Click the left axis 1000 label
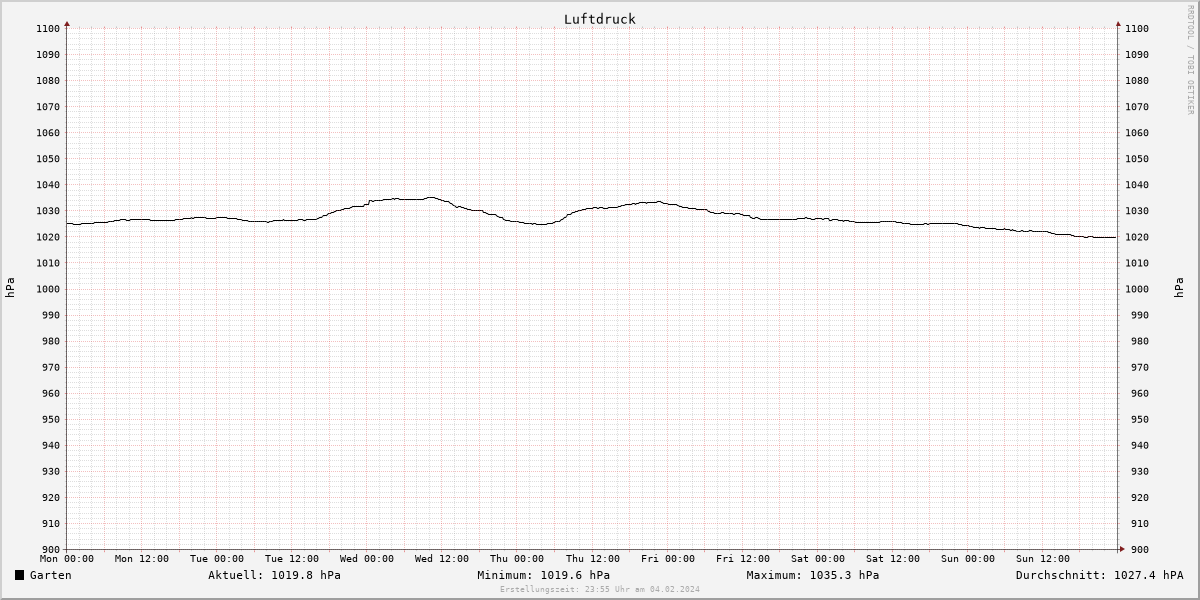 (x=48, y=289)
